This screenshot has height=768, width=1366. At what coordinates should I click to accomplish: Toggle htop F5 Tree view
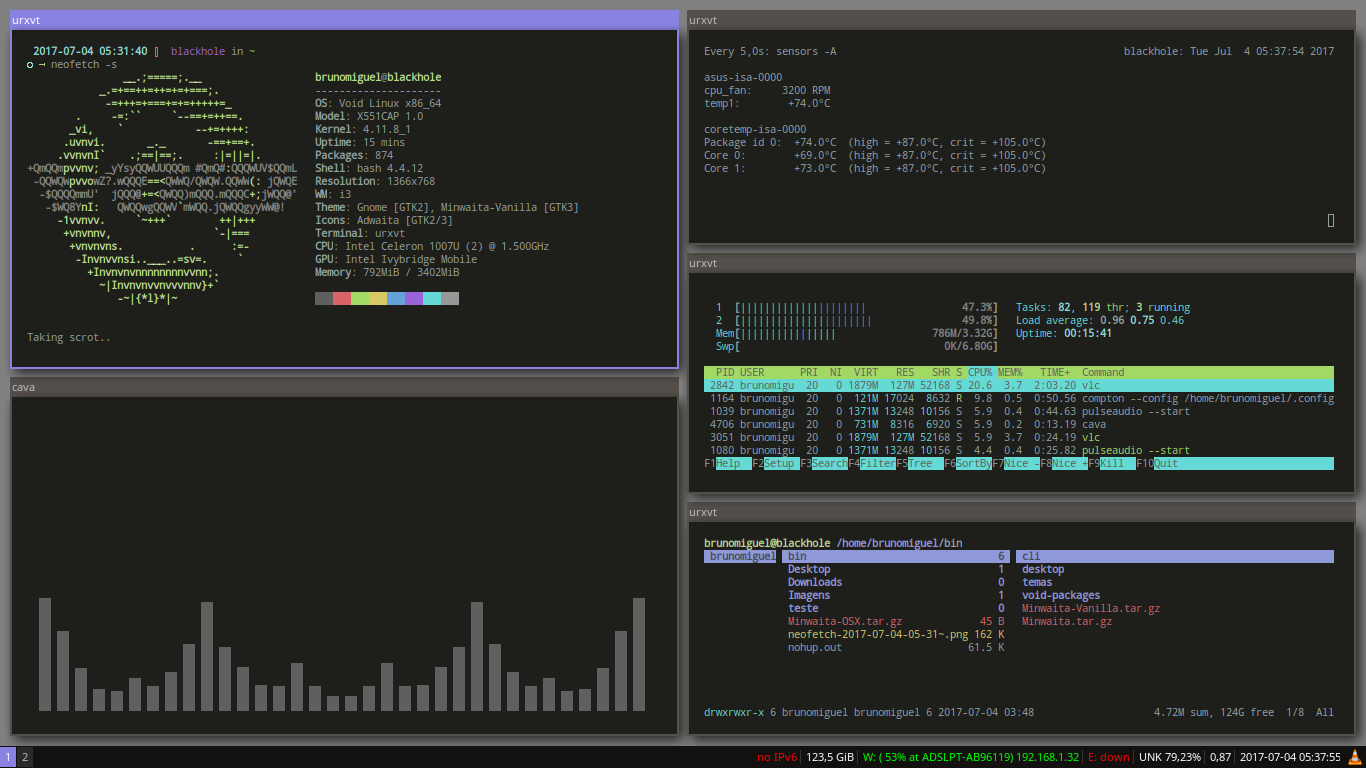[x=919, y=464]
